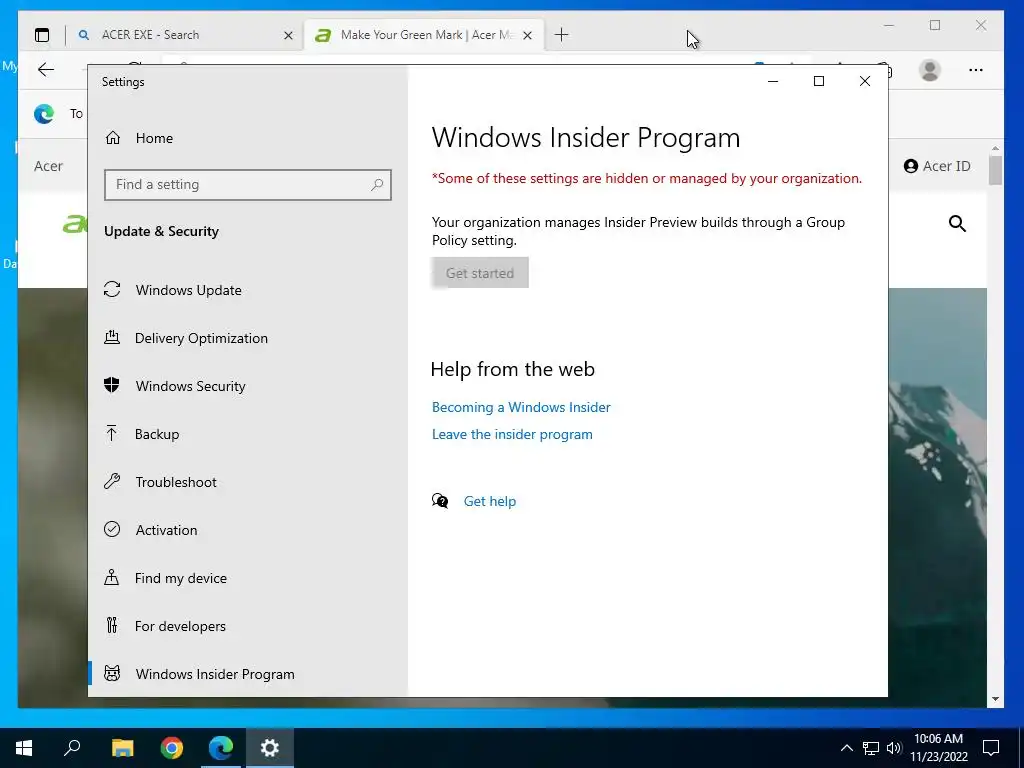
Task: Click the Backup arrow icon
Action: [x=112, y=433]
